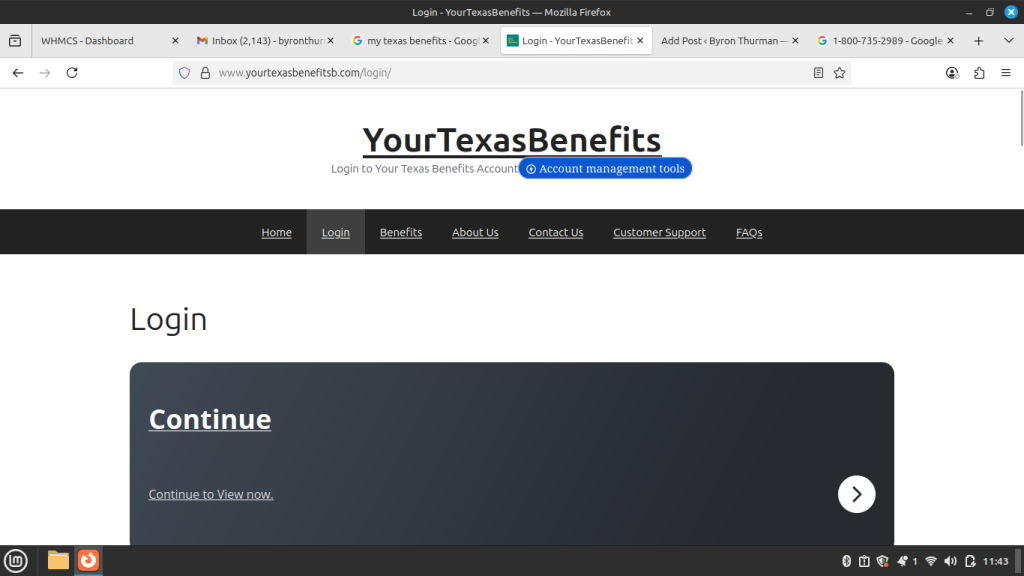Open the Firefox account profile icon
Image resolution: width=1024 pixels, height=576 pixels.
pos(952,73)
